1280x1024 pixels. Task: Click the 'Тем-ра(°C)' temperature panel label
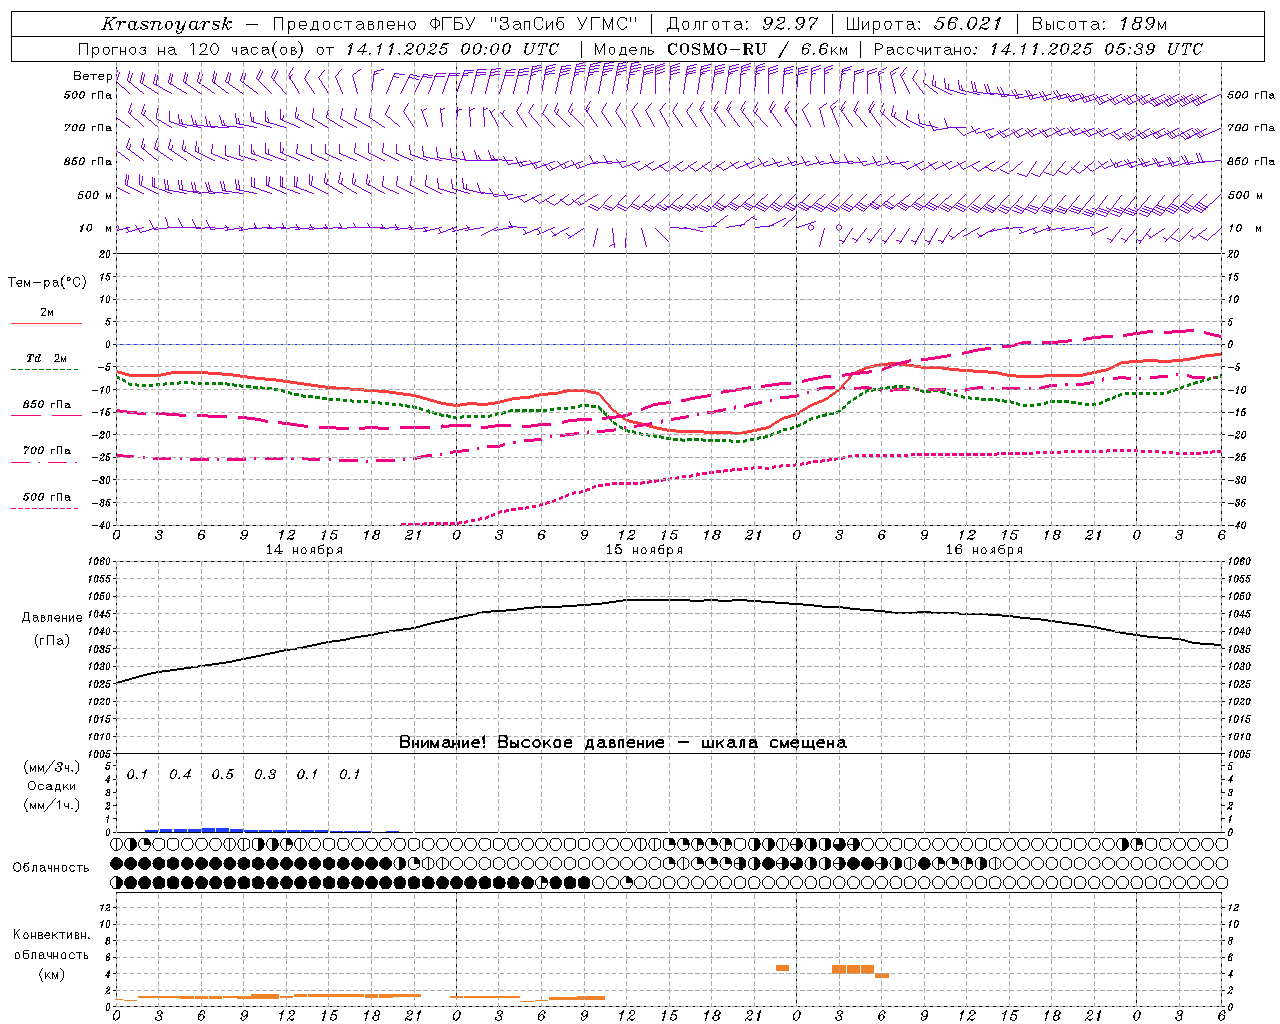click(47, 283)
